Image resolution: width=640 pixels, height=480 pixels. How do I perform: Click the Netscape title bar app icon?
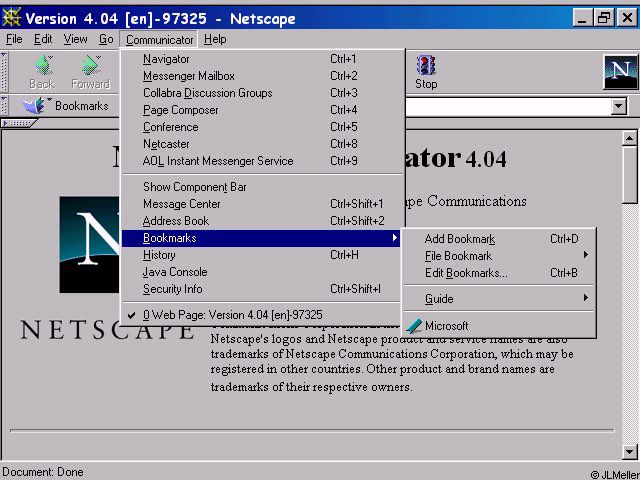(x=11, y=18)
